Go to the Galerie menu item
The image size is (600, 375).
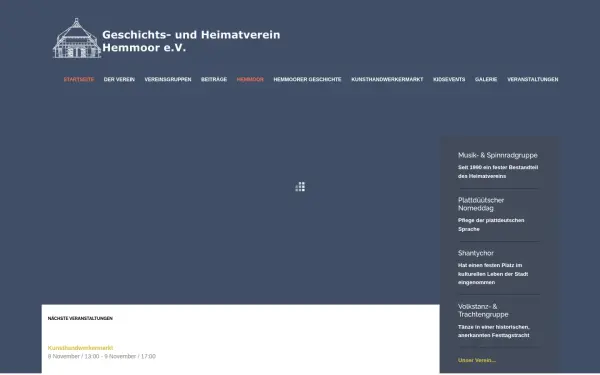click(x=486, y=80)
